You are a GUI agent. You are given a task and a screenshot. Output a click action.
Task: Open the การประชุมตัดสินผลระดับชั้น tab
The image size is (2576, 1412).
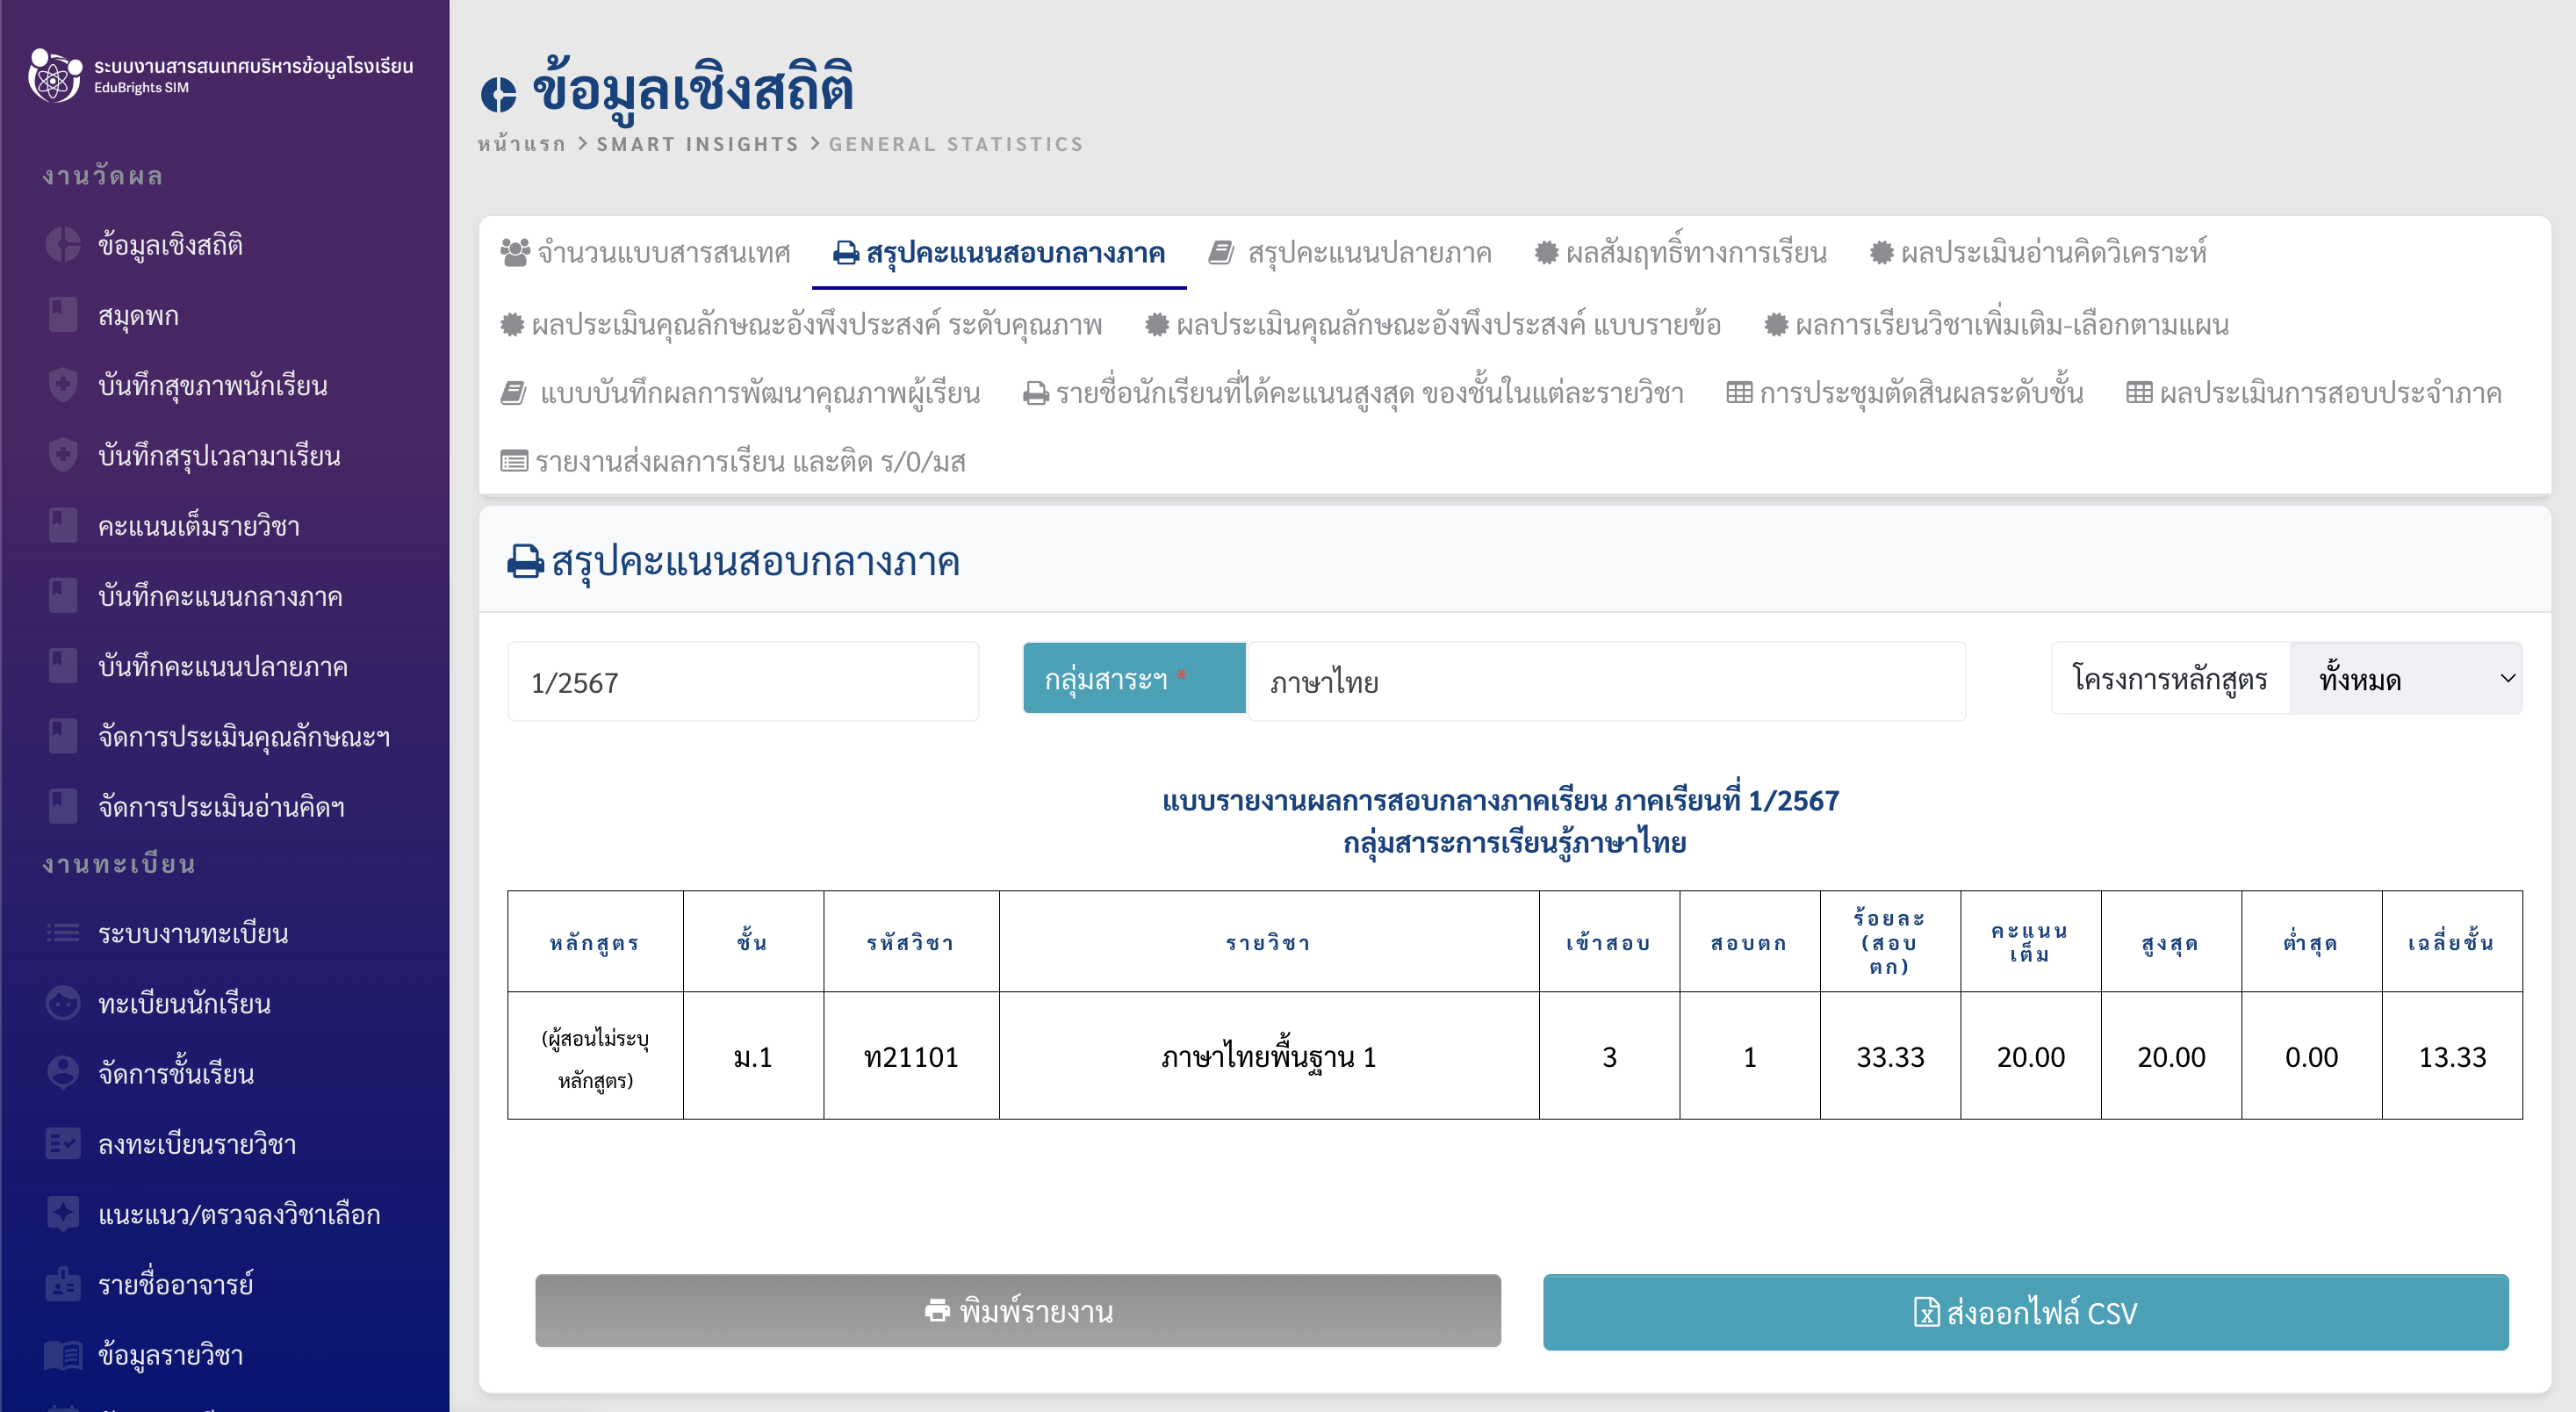pos(1905,393)
